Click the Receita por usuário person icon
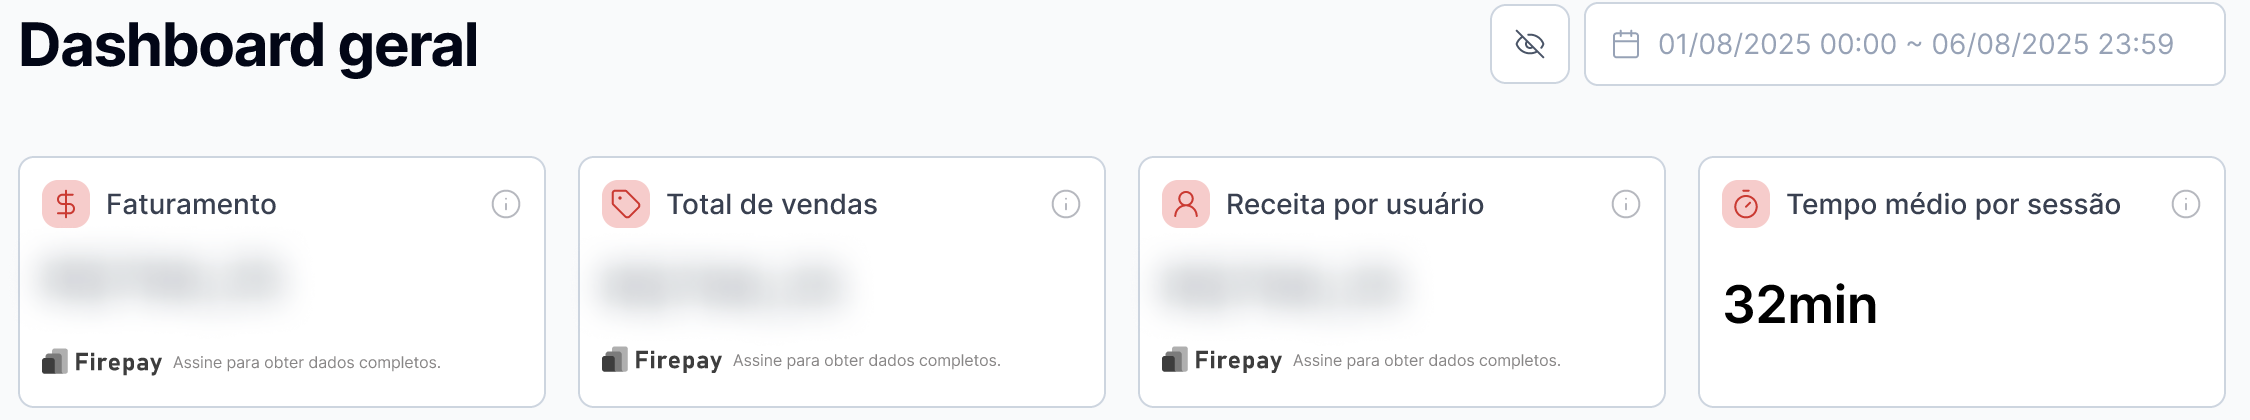This screenshot has width=2250, height=420. click(x=1186, y=204)
